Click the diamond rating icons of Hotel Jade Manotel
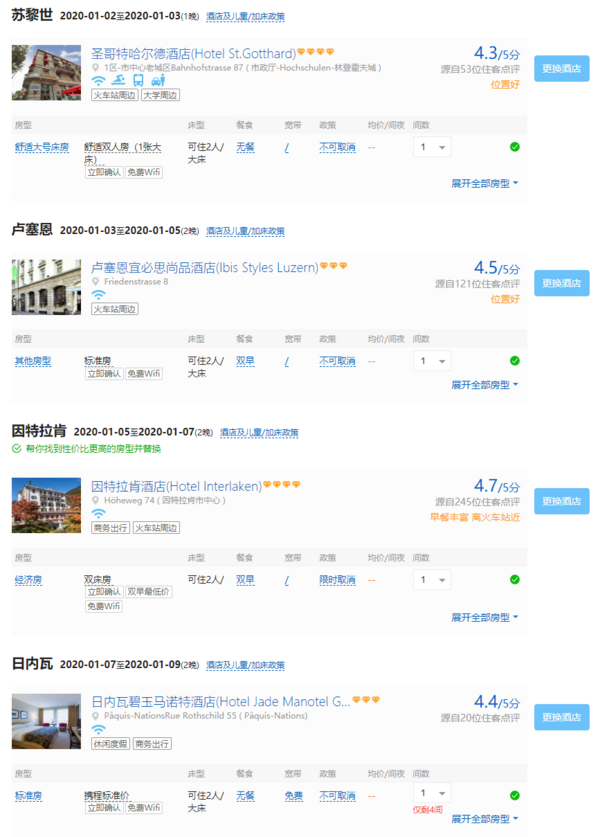 [x=366, y=699]
